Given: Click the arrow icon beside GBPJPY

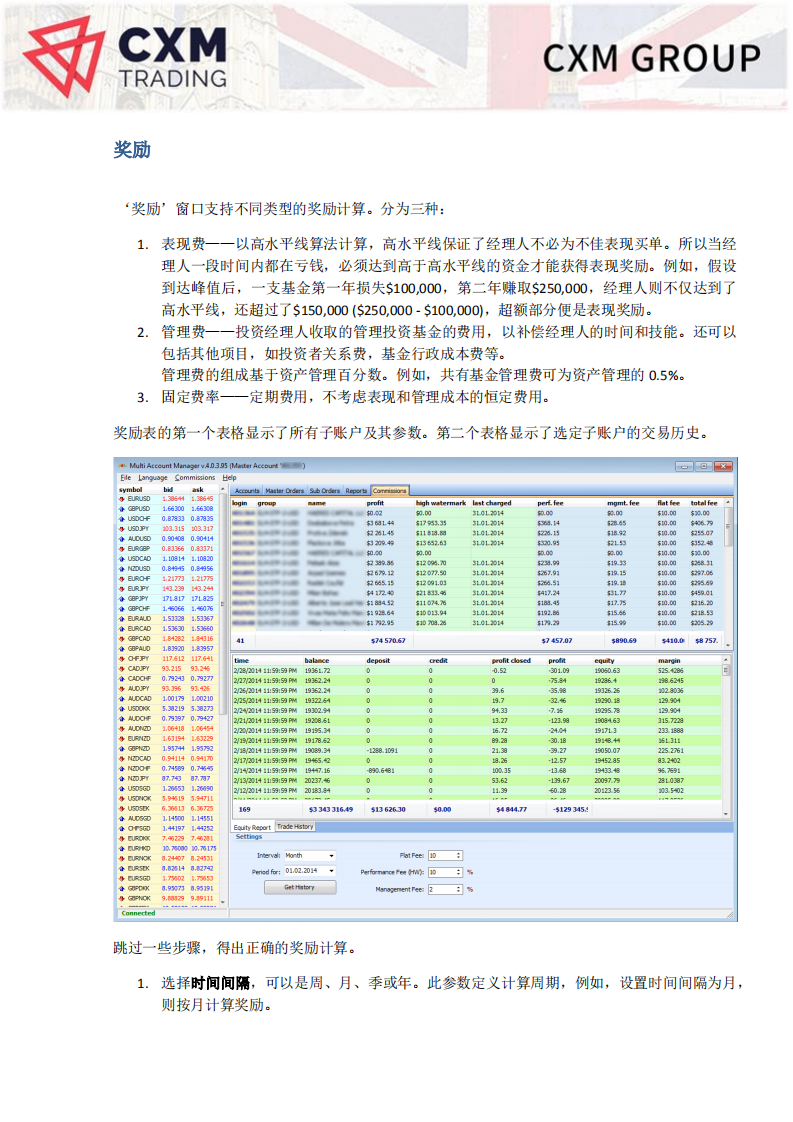Looking at the screenshot, I should pos(122,599).
